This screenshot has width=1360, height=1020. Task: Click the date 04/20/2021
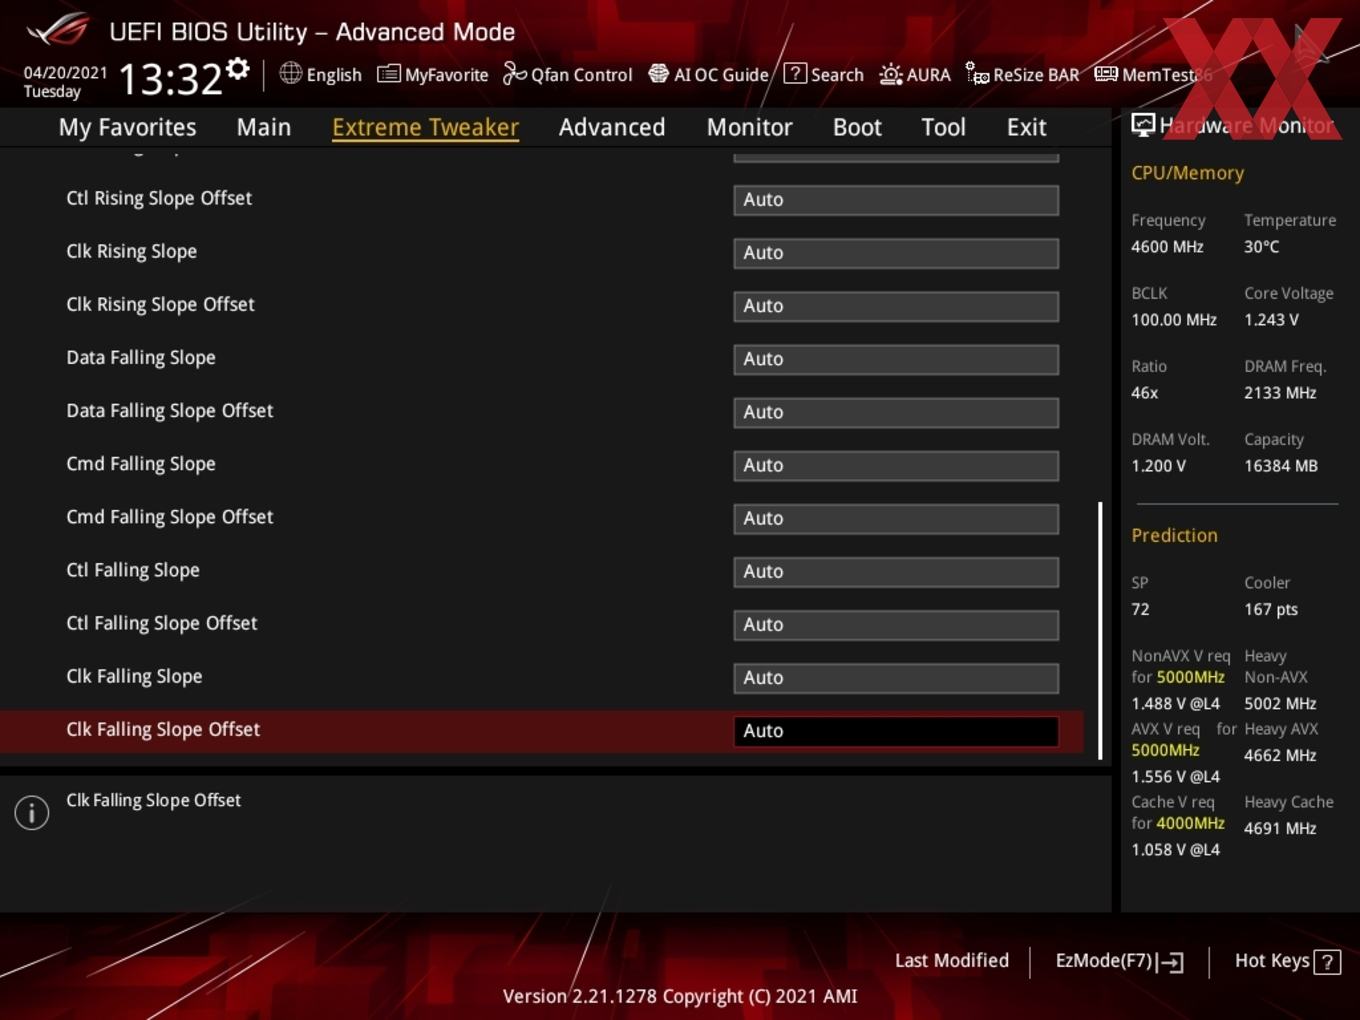point(65,72)
